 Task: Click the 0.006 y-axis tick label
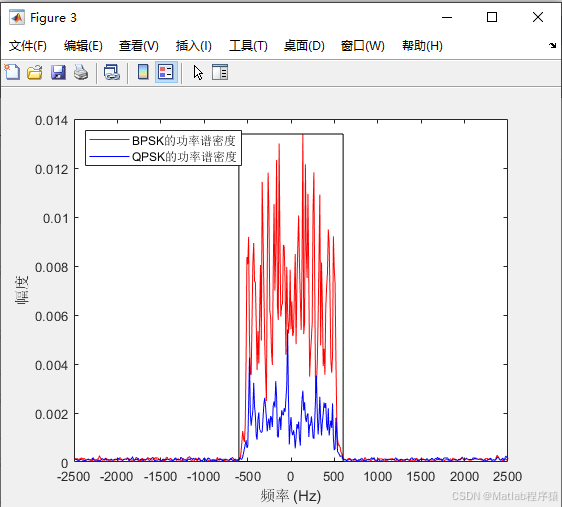click(51, 316)
